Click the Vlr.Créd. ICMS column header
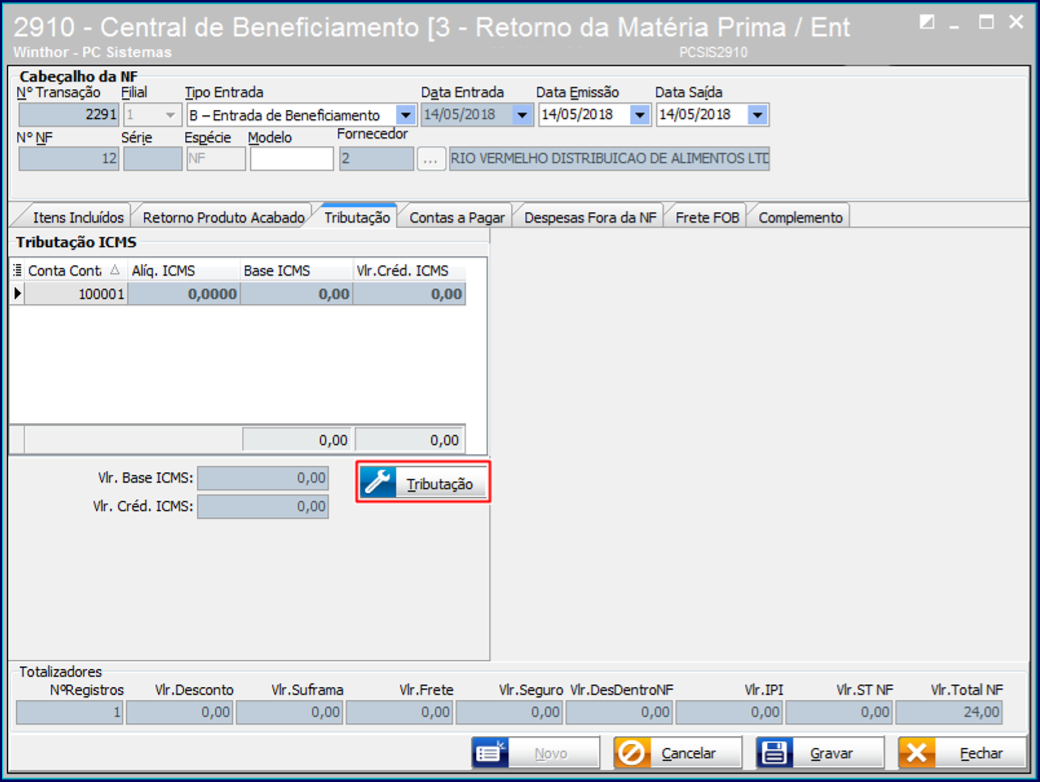1040x782 pixels. click(x=409, y=270)
